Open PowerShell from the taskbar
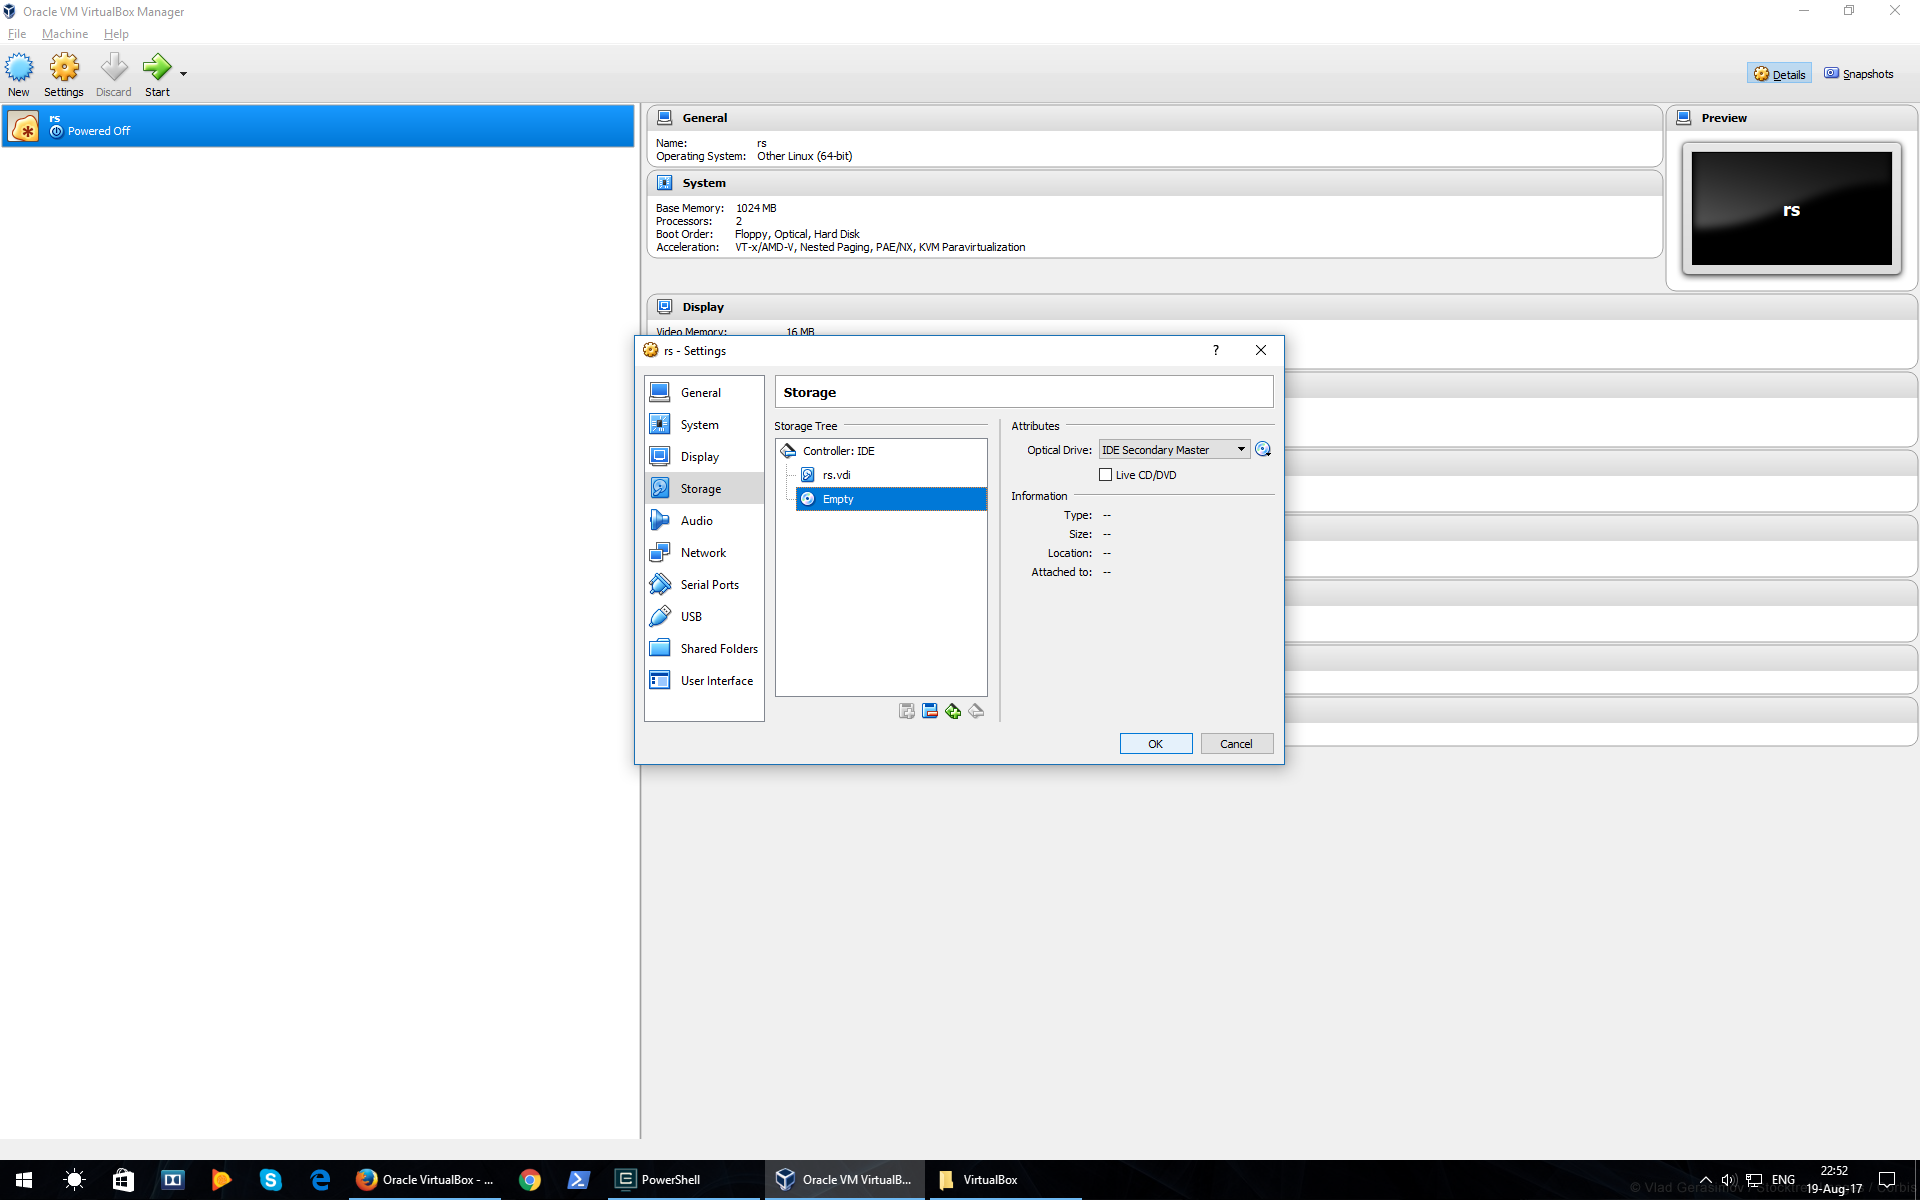Image resolution: width=1920 pixels, height=1200 pixels. (x=658, y=1180)
